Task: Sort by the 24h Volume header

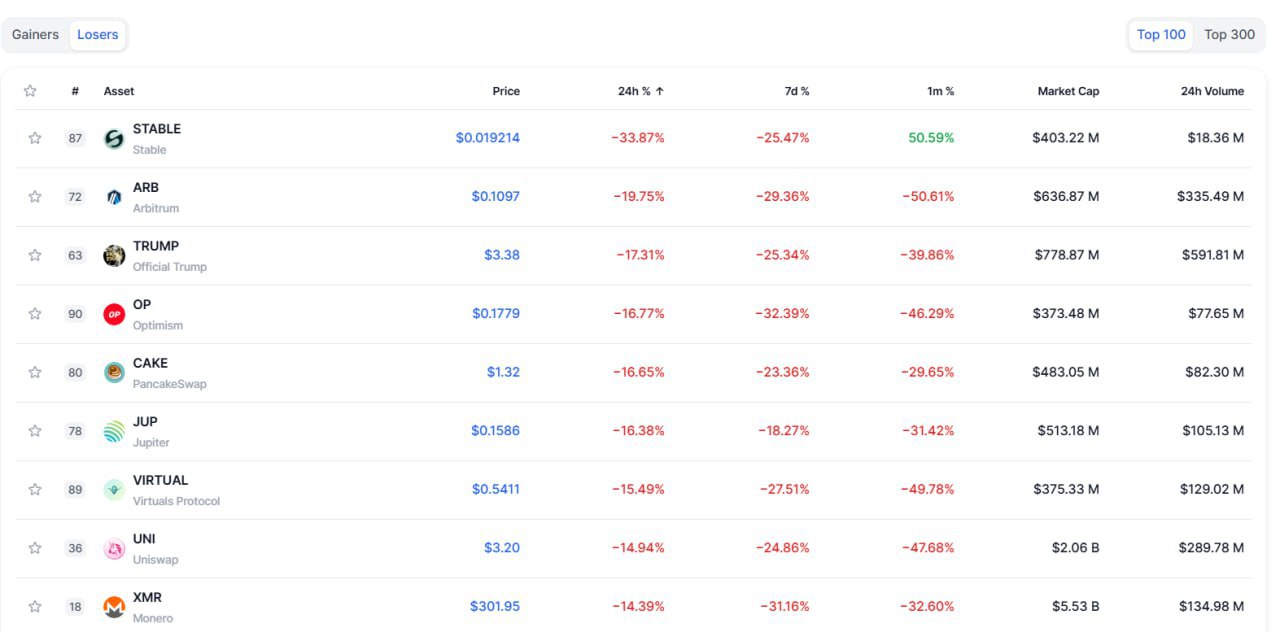Action: tap(1212, 91)
